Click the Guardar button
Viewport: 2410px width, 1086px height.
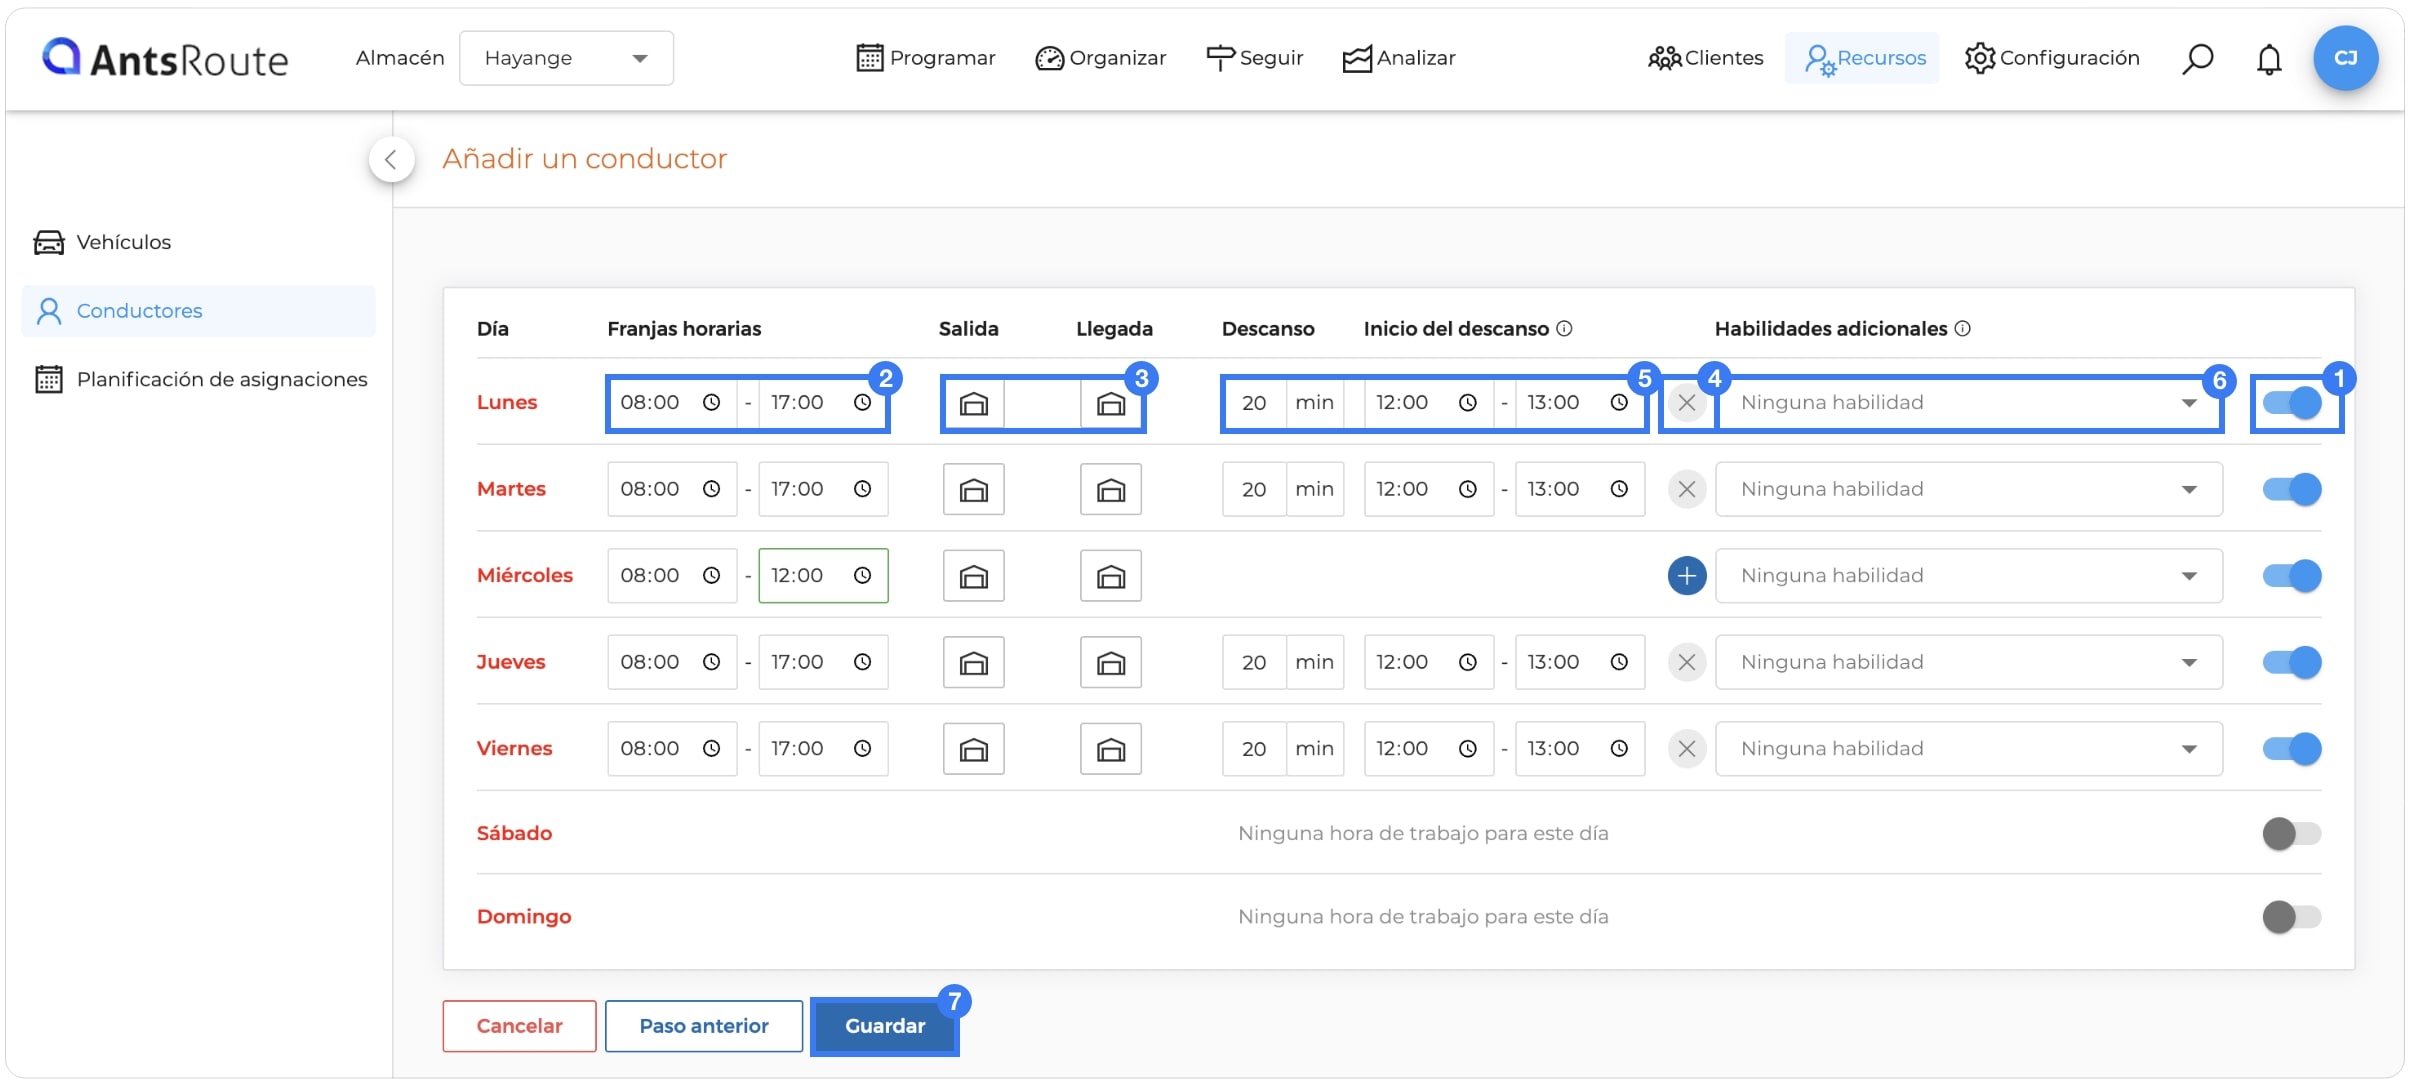(x=884, y=1026)
